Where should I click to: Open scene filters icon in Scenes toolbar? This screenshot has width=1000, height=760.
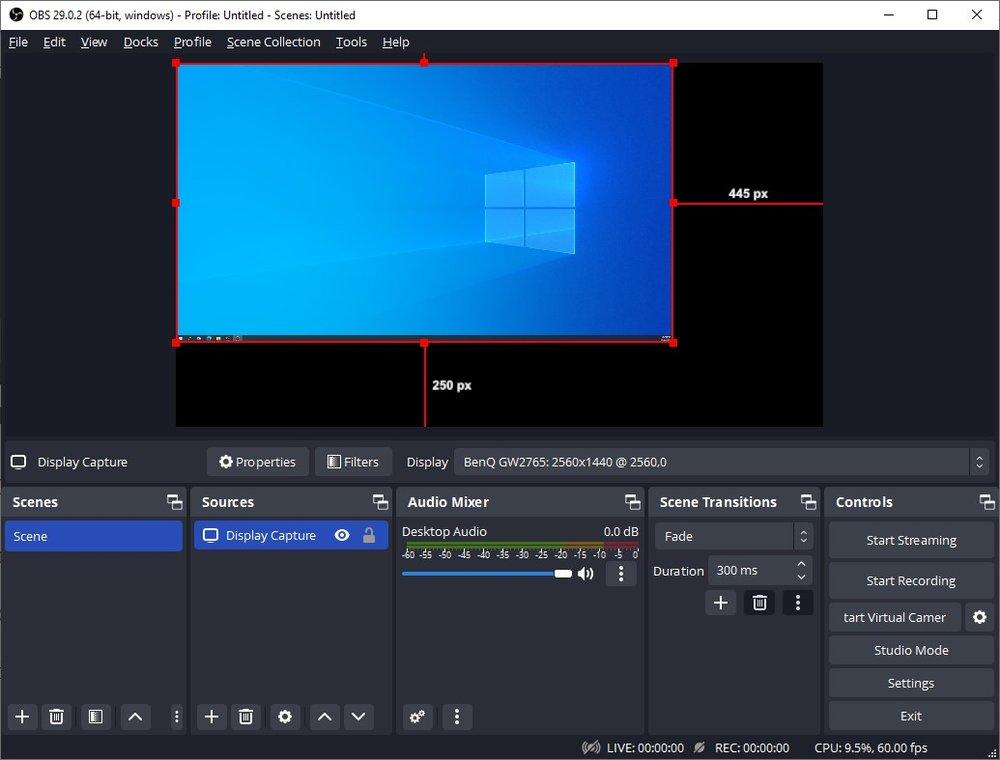tap(96, 717)
